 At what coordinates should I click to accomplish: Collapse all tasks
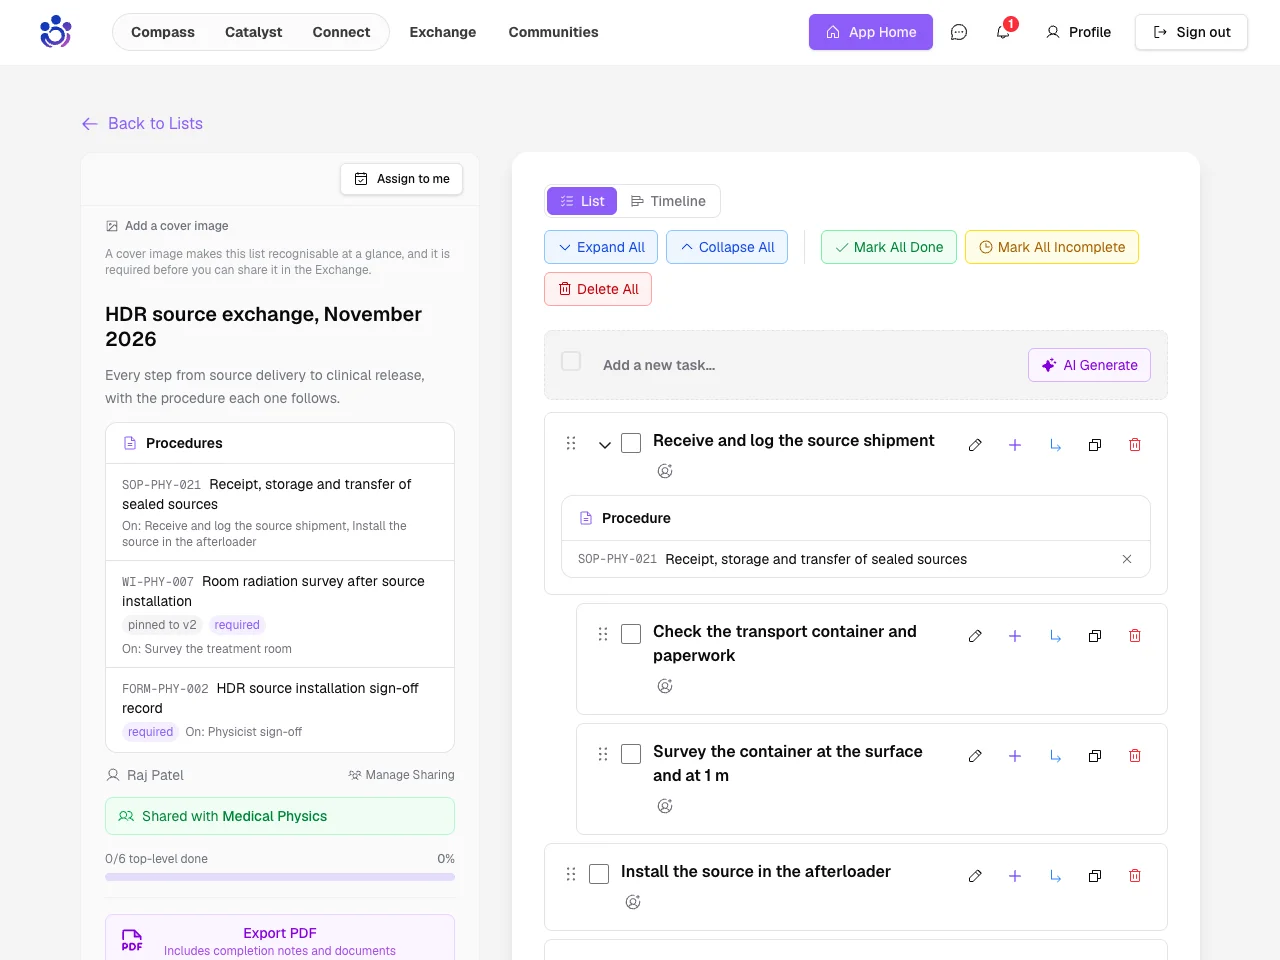tap(727, 247)
